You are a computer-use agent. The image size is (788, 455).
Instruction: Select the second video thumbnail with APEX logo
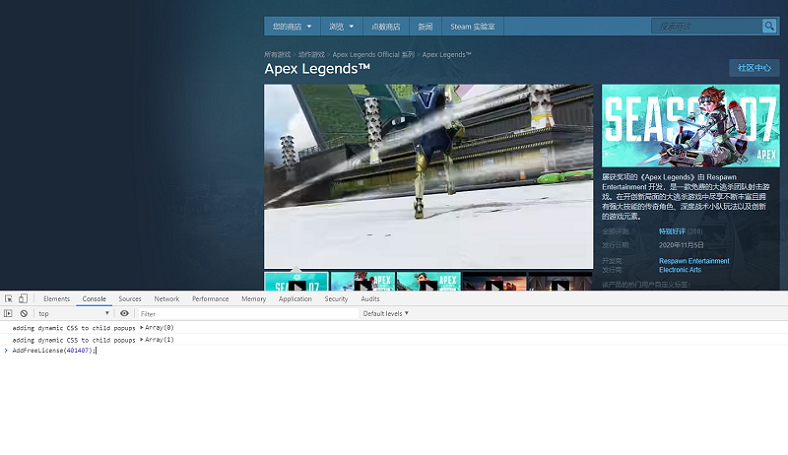pos(362,282)
